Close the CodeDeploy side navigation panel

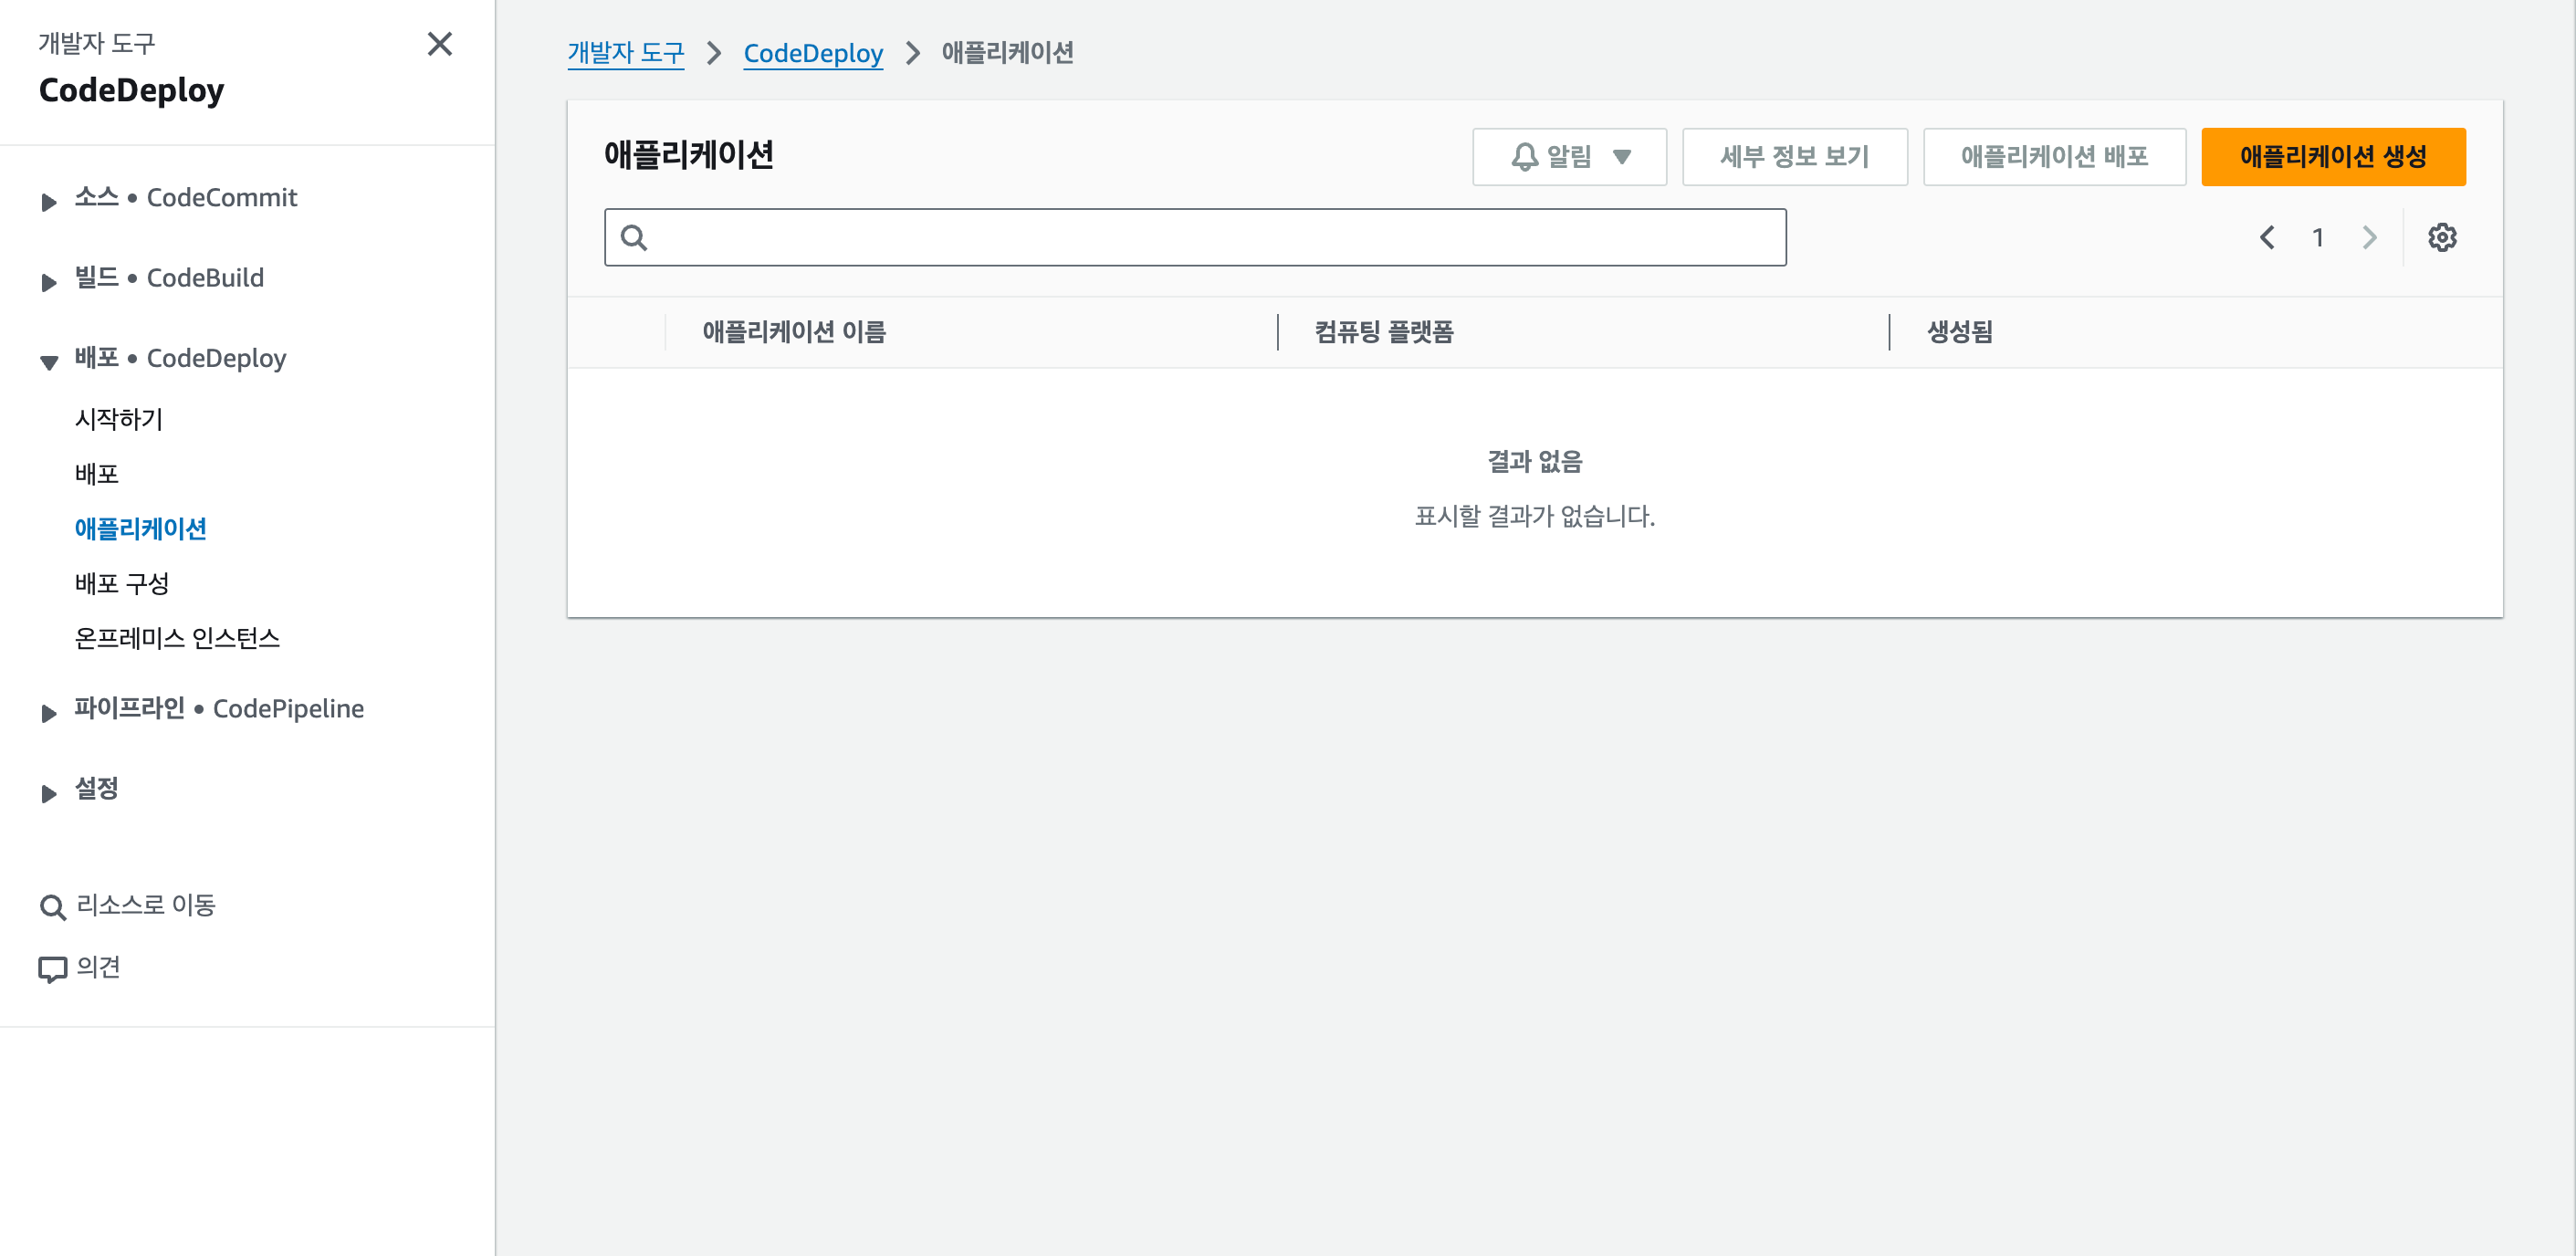click(439, 44)
